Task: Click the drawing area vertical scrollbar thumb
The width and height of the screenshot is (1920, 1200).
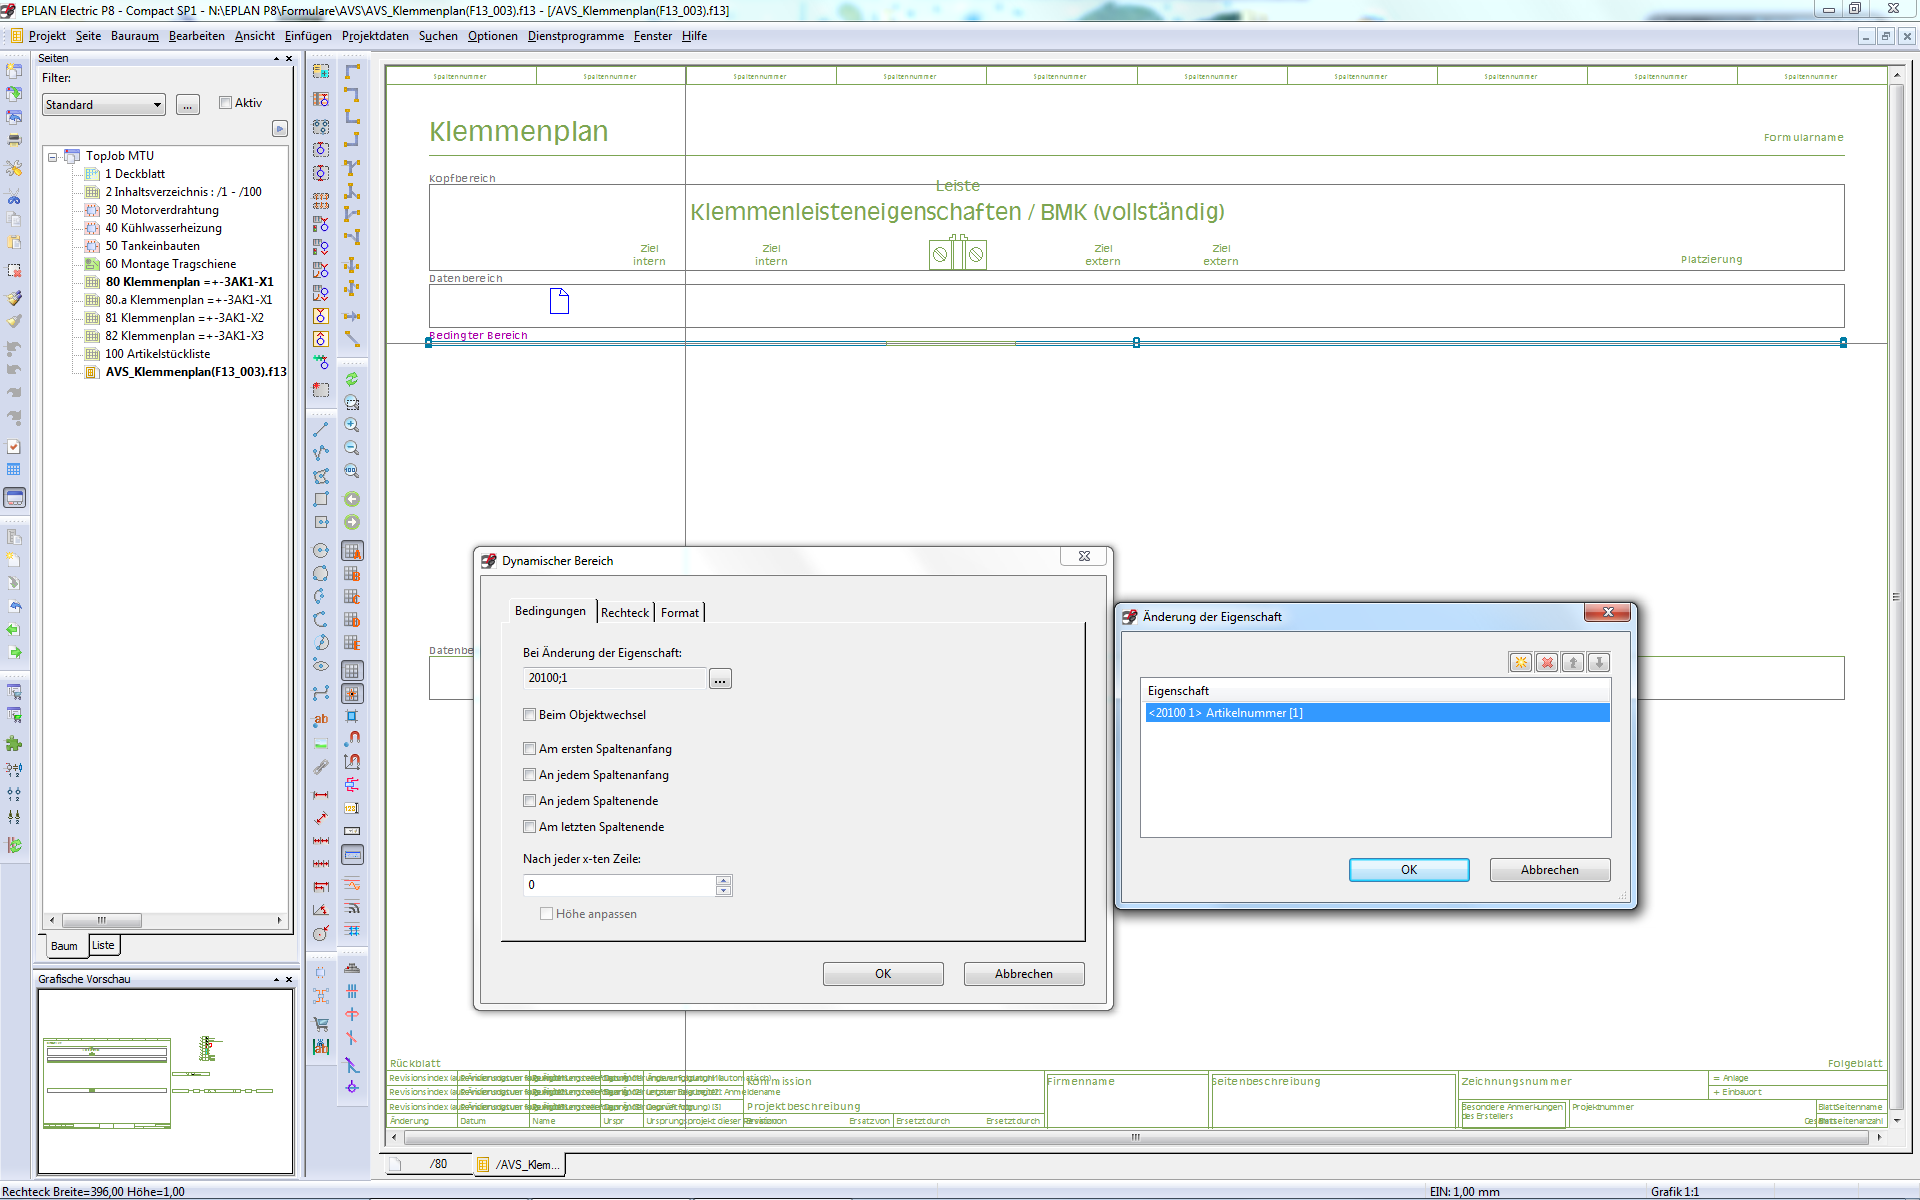Action: [x=1896, y=596]
